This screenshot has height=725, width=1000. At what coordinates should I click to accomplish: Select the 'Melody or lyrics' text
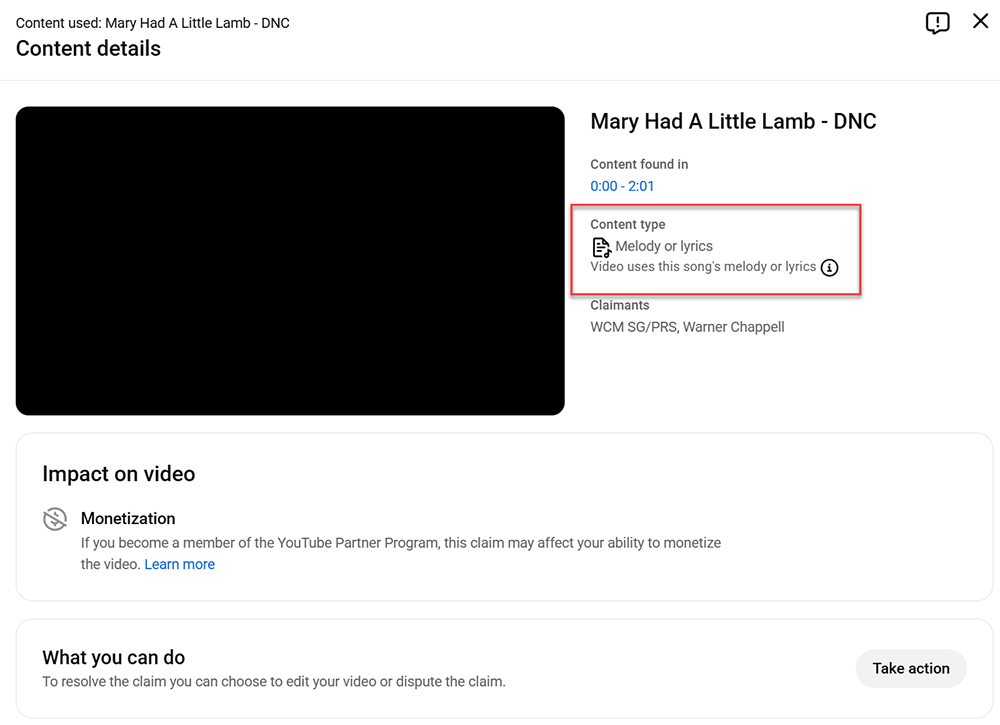click(664, 246)
